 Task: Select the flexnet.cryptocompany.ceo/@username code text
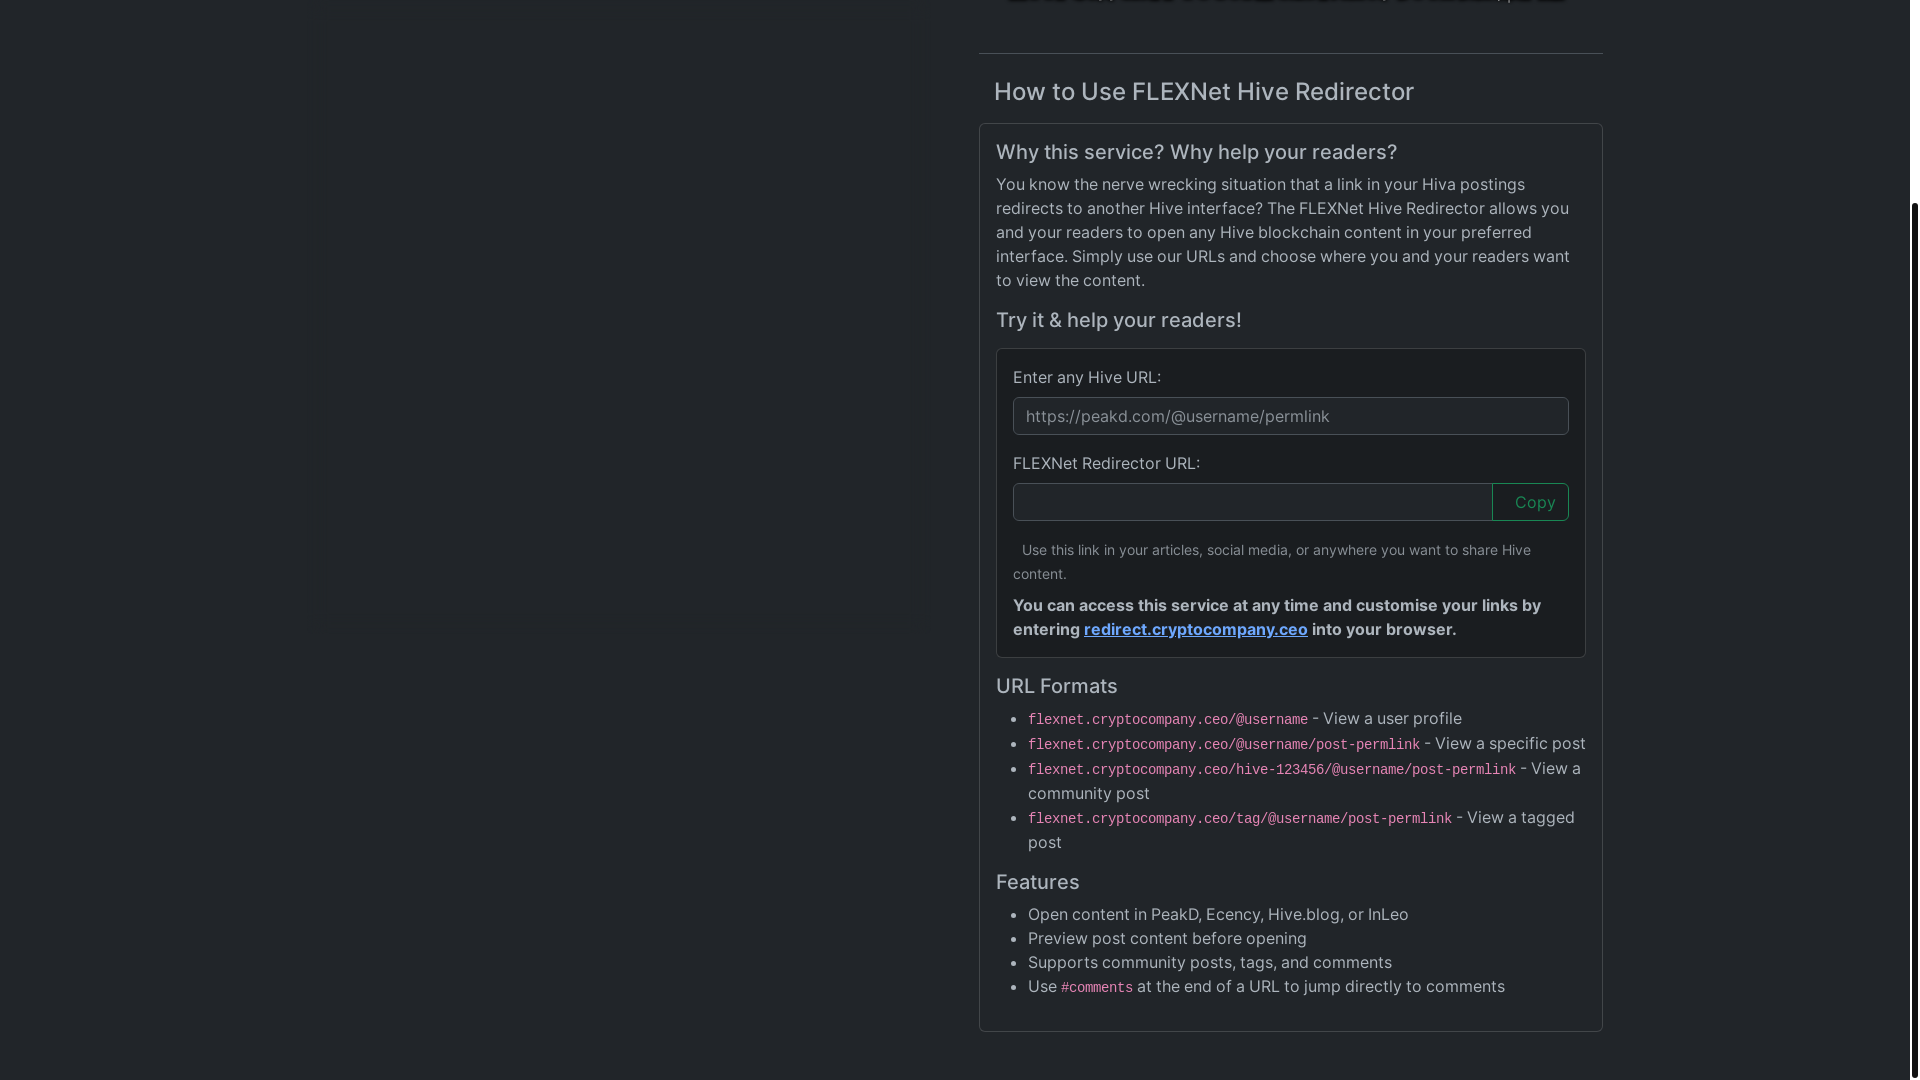tap(1167, 720)
